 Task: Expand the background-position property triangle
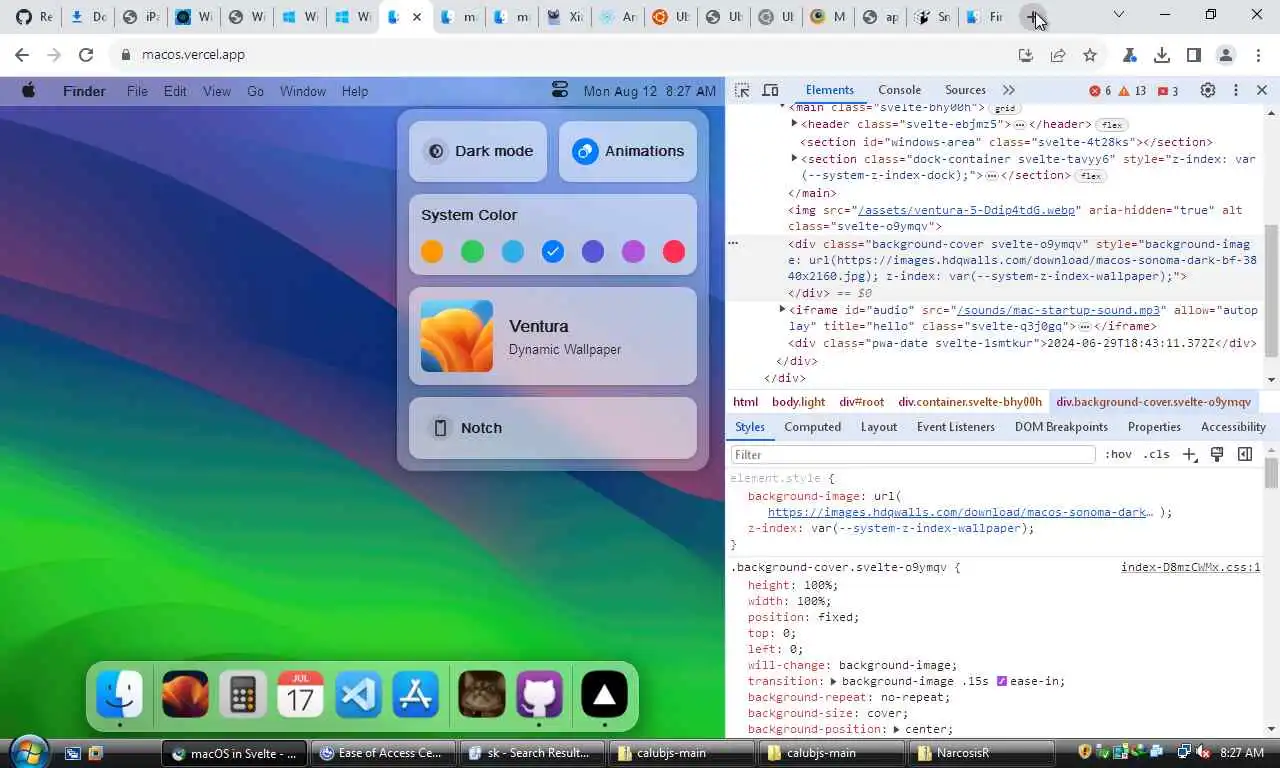897,729
